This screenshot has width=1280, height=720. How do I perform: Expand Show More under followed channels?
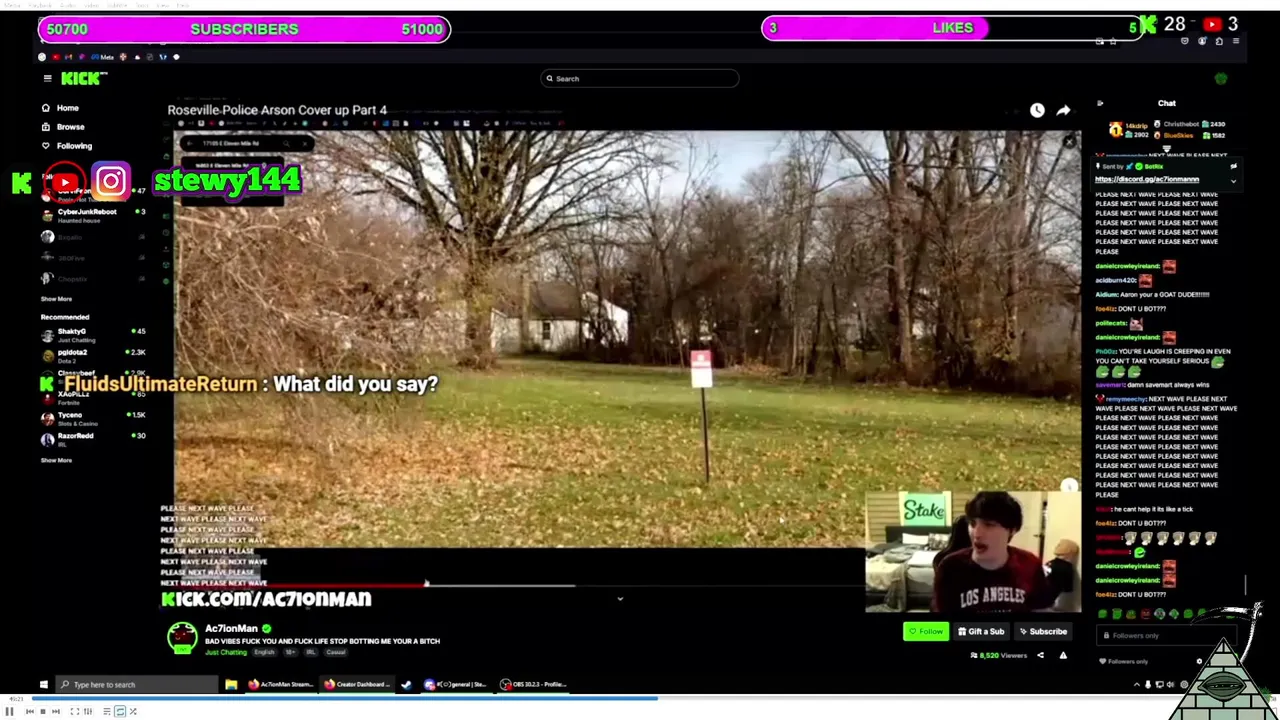pos(56,299)
